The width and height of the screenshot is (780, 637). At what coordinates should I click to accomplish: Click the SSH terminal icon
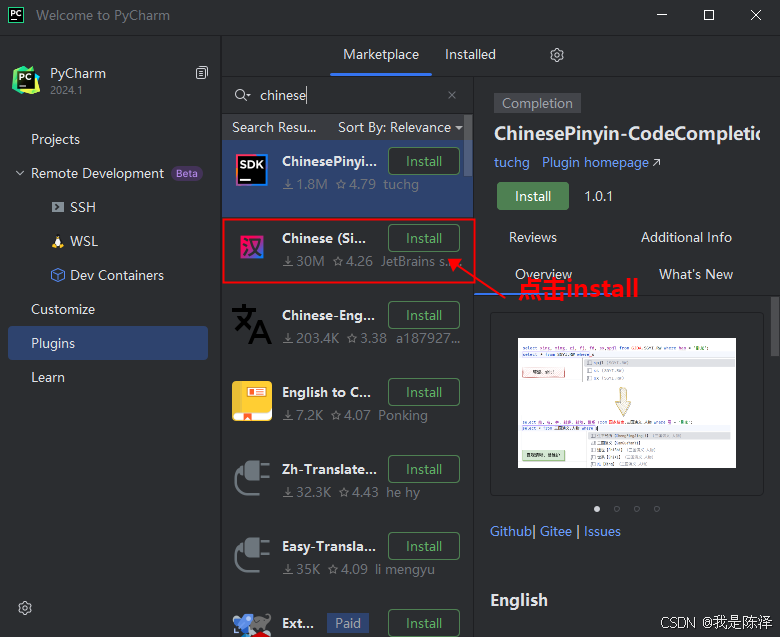pyautogui.click(x=58, y=207)
